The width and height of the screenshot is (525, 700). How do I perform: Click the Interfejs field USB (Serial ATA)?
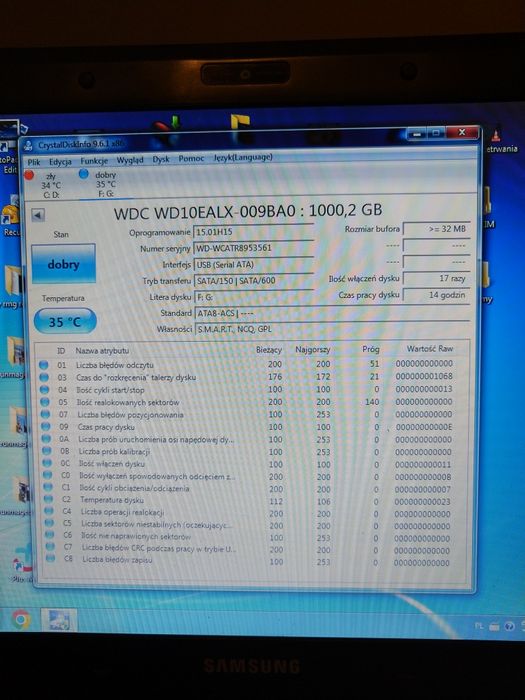pos(254,264)
